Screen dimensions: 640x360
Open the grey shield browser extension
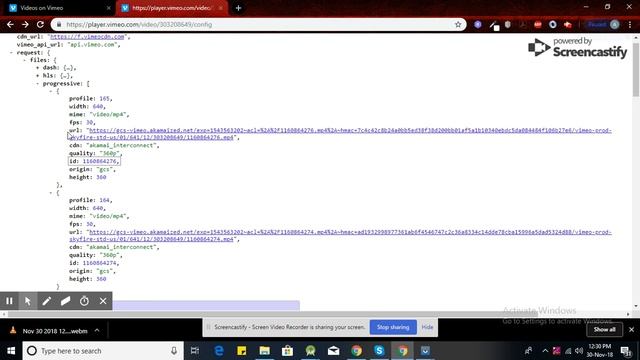click(x=508, y=24)
